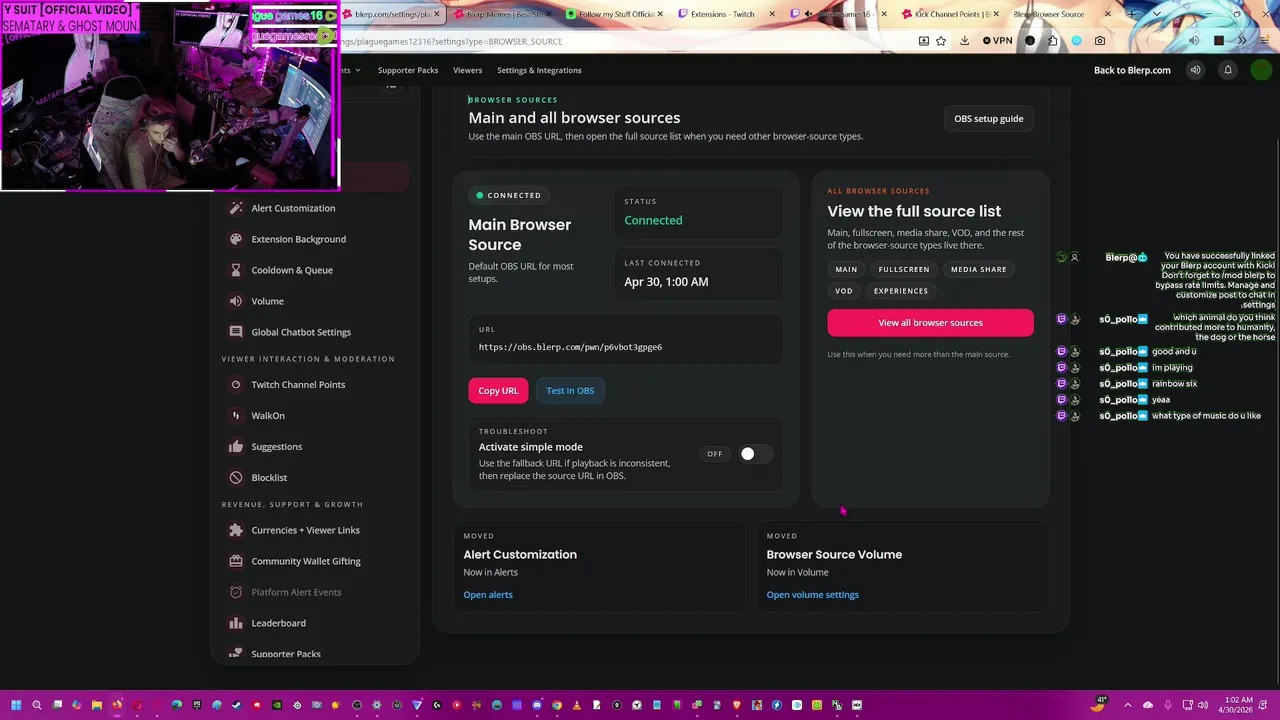Open the Leaderboard bar chart icon
The height and width of the screenshot is (720, 1280).
click(236, 623)
